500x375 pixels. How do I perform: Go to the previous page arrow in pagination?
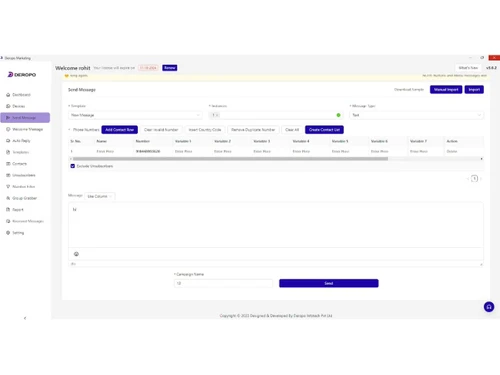pos(468,179)
